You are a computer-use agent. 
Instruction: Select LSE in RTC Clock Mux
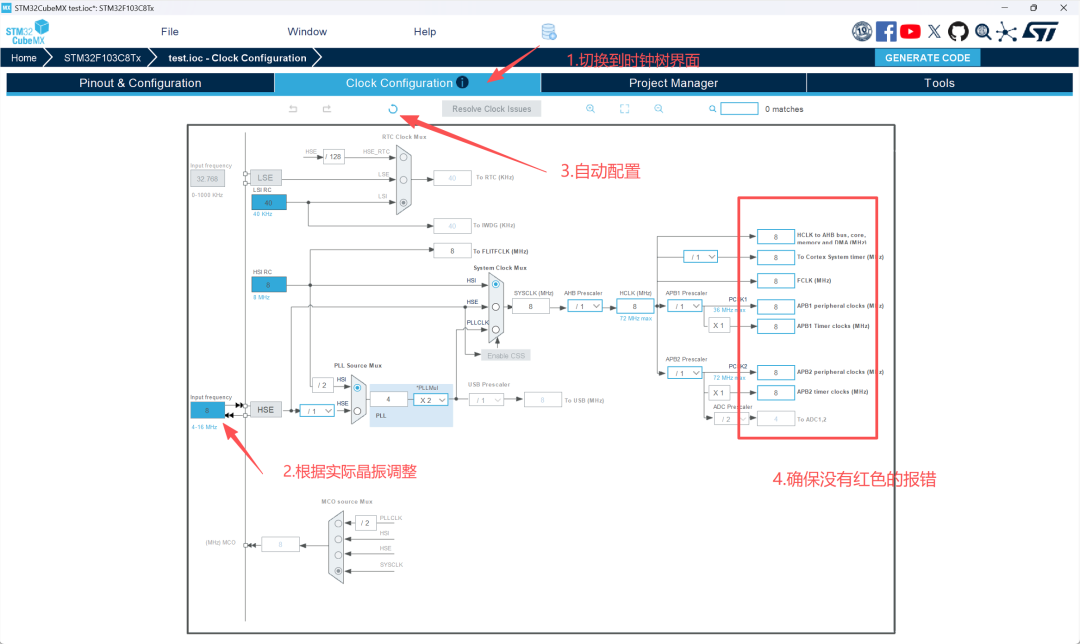[x=403, y=180]
